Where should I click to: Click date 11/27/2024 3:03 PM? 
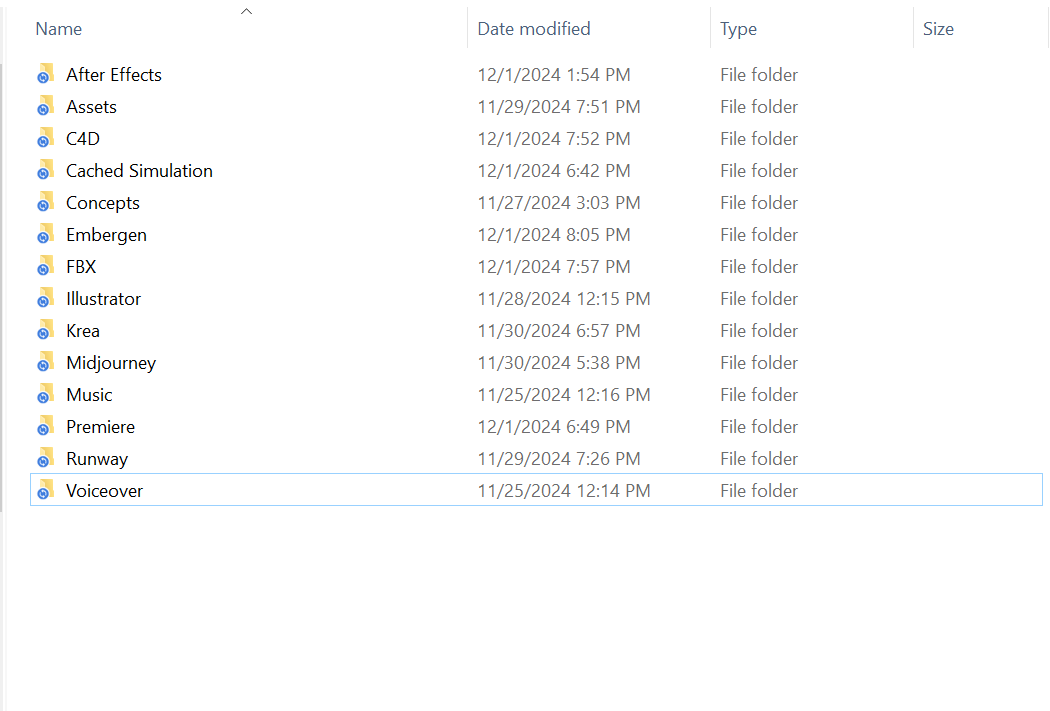click(x=559, y=203)
